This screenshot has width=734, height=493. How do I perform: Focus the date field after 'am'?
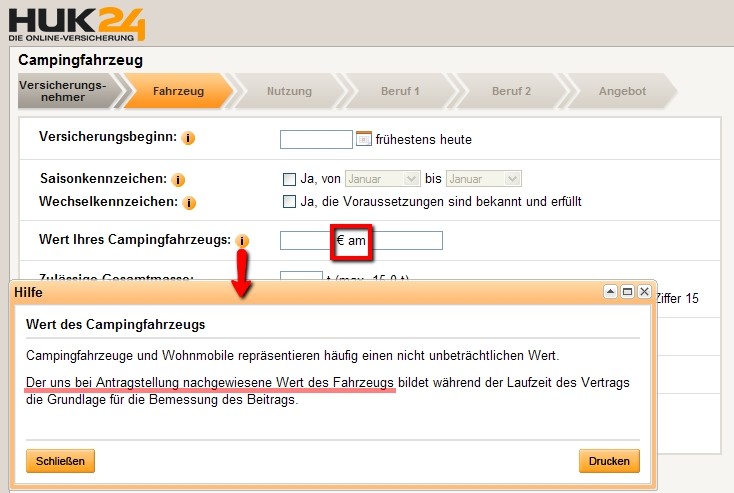[406, 241]
